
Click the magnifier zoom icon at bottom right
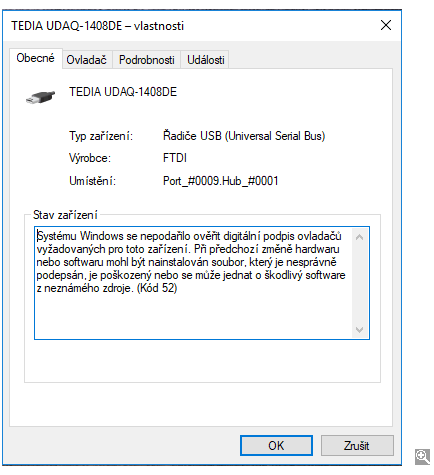(x=422, y=457)
